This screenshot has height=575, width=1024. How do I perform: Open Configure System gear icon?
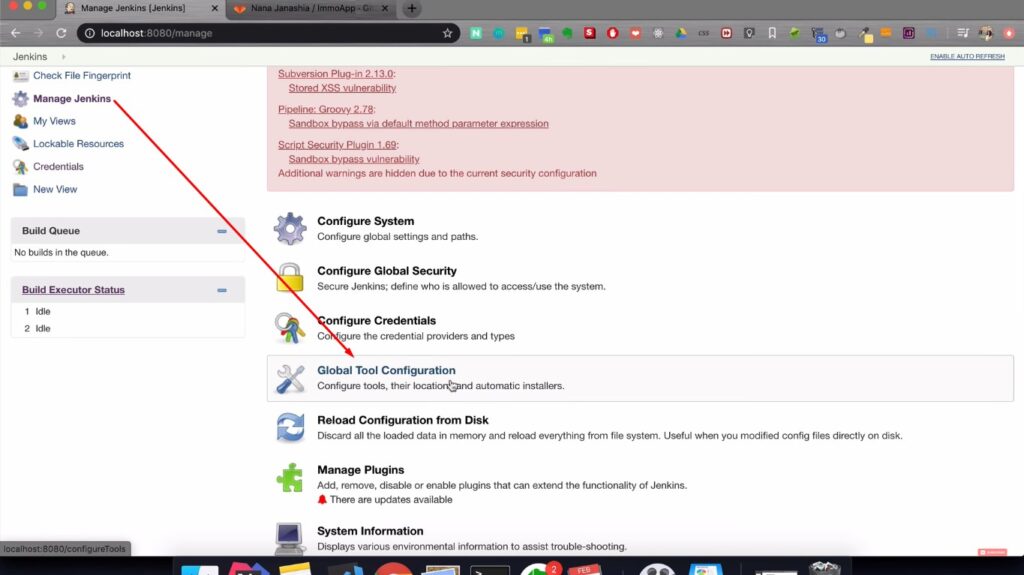coord(290,229)
